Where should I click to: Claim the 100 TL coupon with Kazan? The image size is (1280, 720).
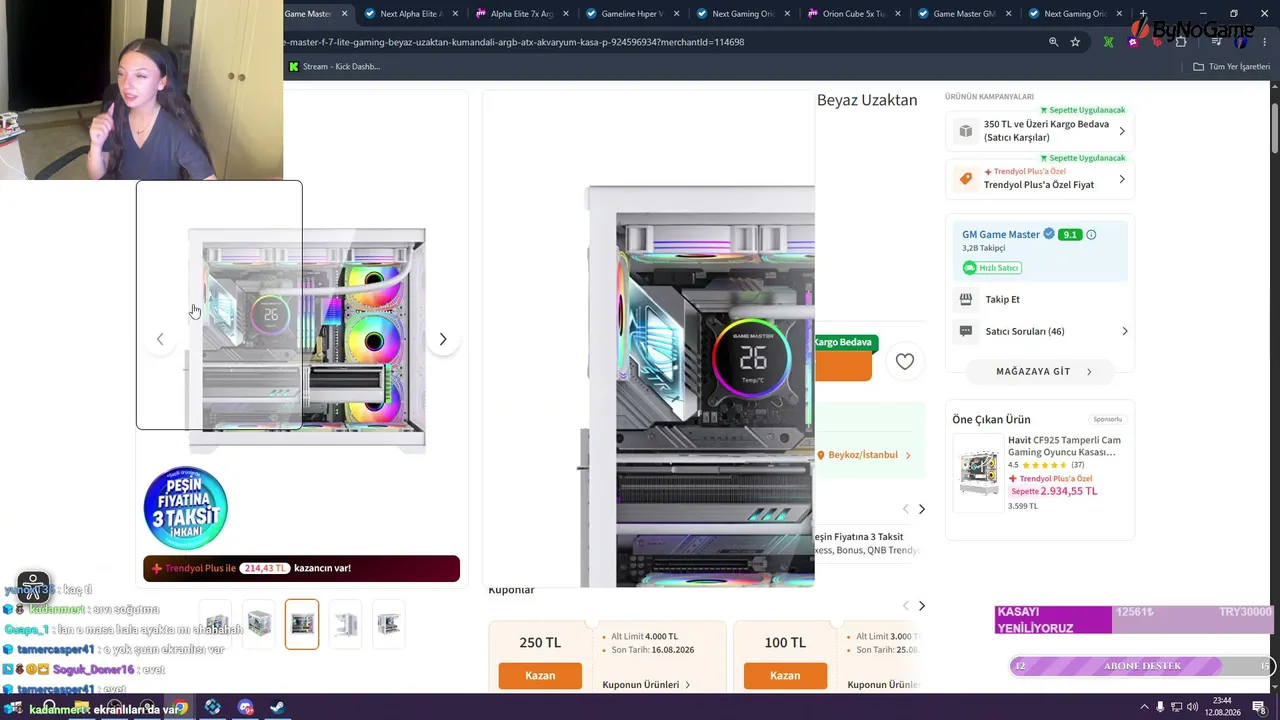tap(785, 676)
